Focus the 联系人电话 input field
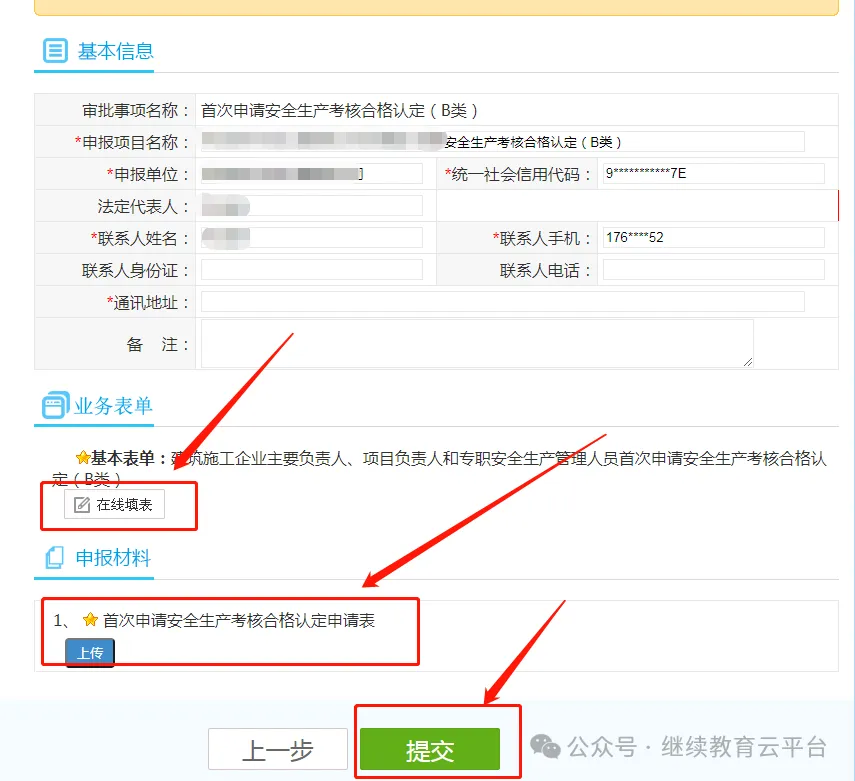This screenshot has height=781, width=855. click(x=714, y=270)
